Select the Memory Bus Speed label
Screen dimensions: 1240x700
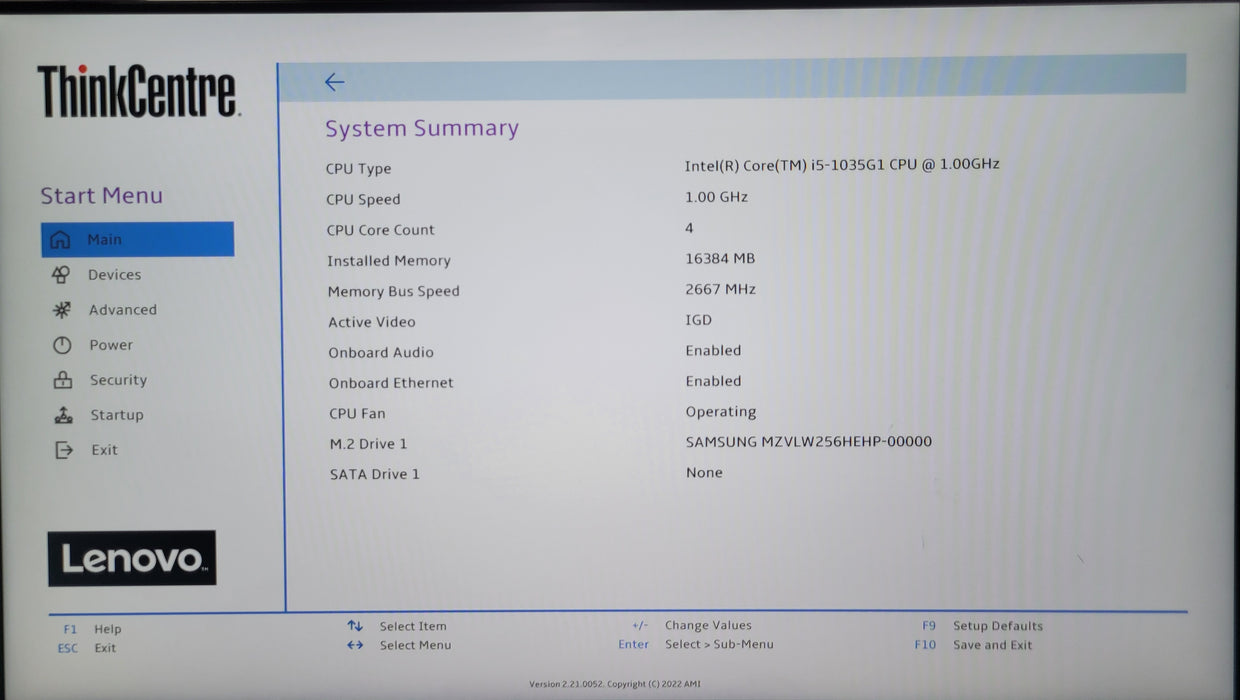point(394,292)
